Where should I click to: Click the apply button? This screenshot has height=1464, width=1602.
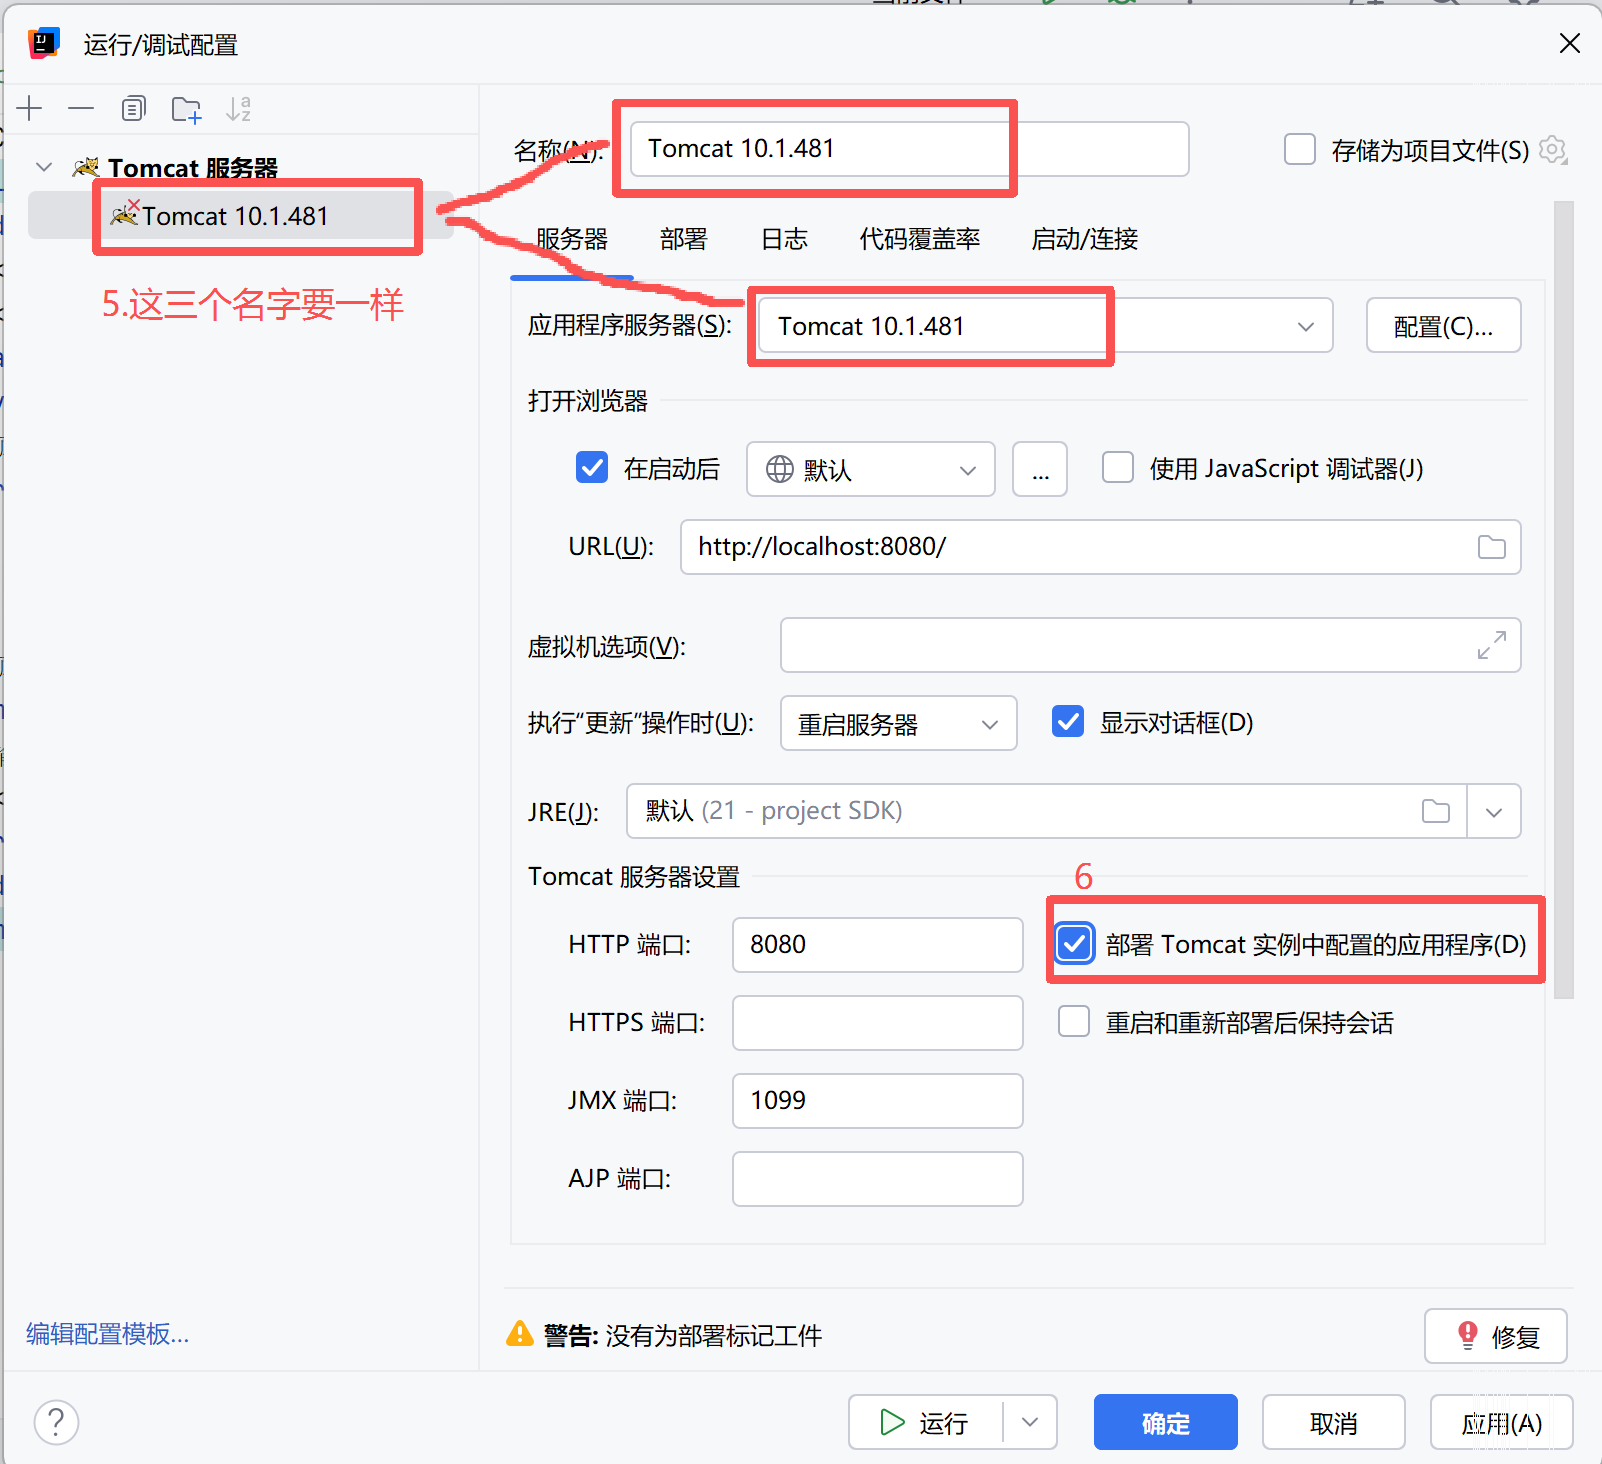[x=1502, y=1422]
